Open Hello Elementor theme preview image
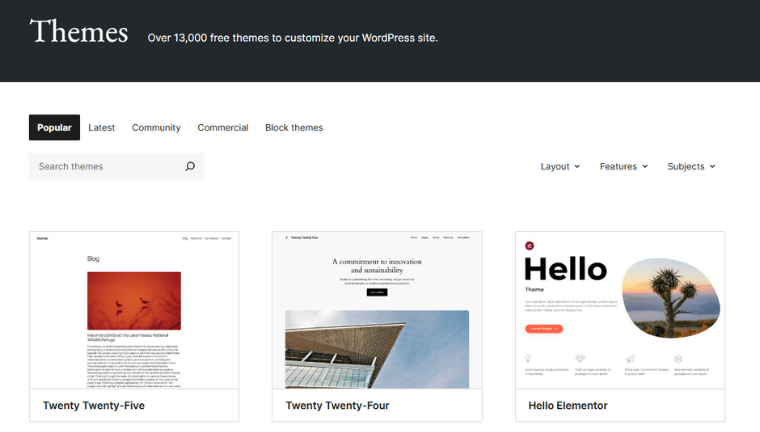 (x=620, y=310)
